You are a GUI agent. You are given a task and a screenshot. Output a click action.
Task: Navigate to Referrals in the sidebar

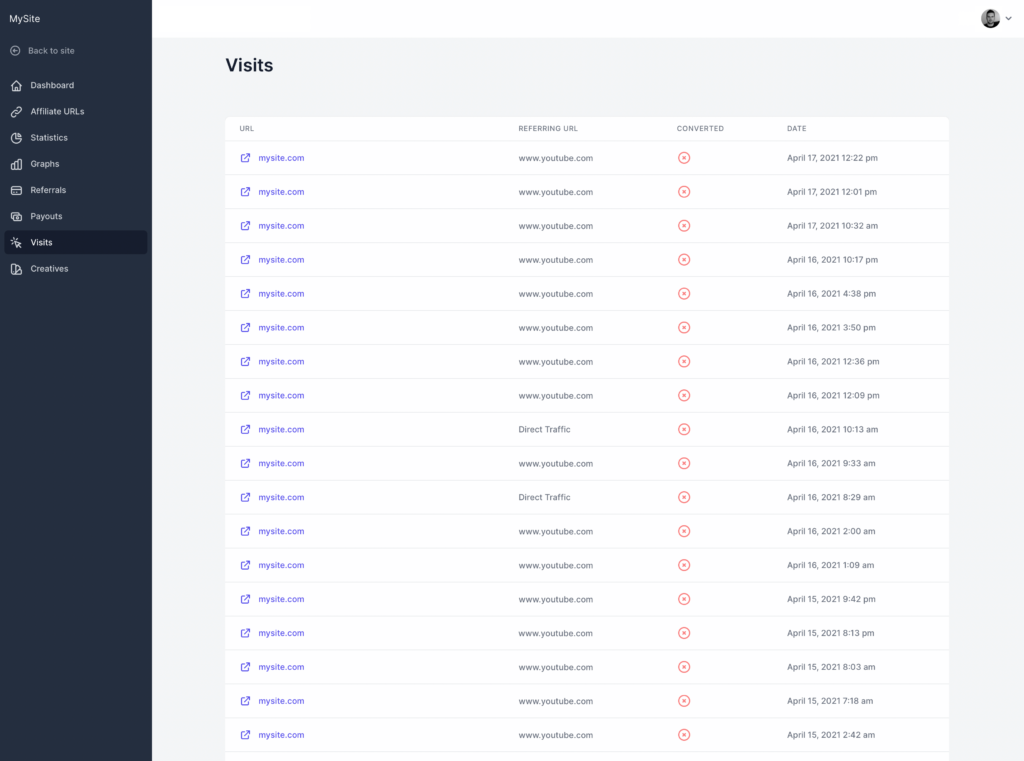(x=76, y=190)
